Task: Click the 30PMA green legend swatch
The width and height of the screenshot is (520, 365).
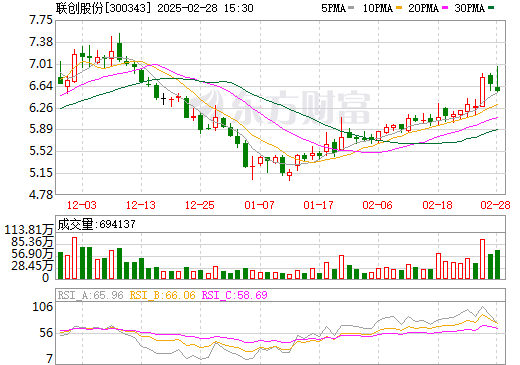Action: 491,8
